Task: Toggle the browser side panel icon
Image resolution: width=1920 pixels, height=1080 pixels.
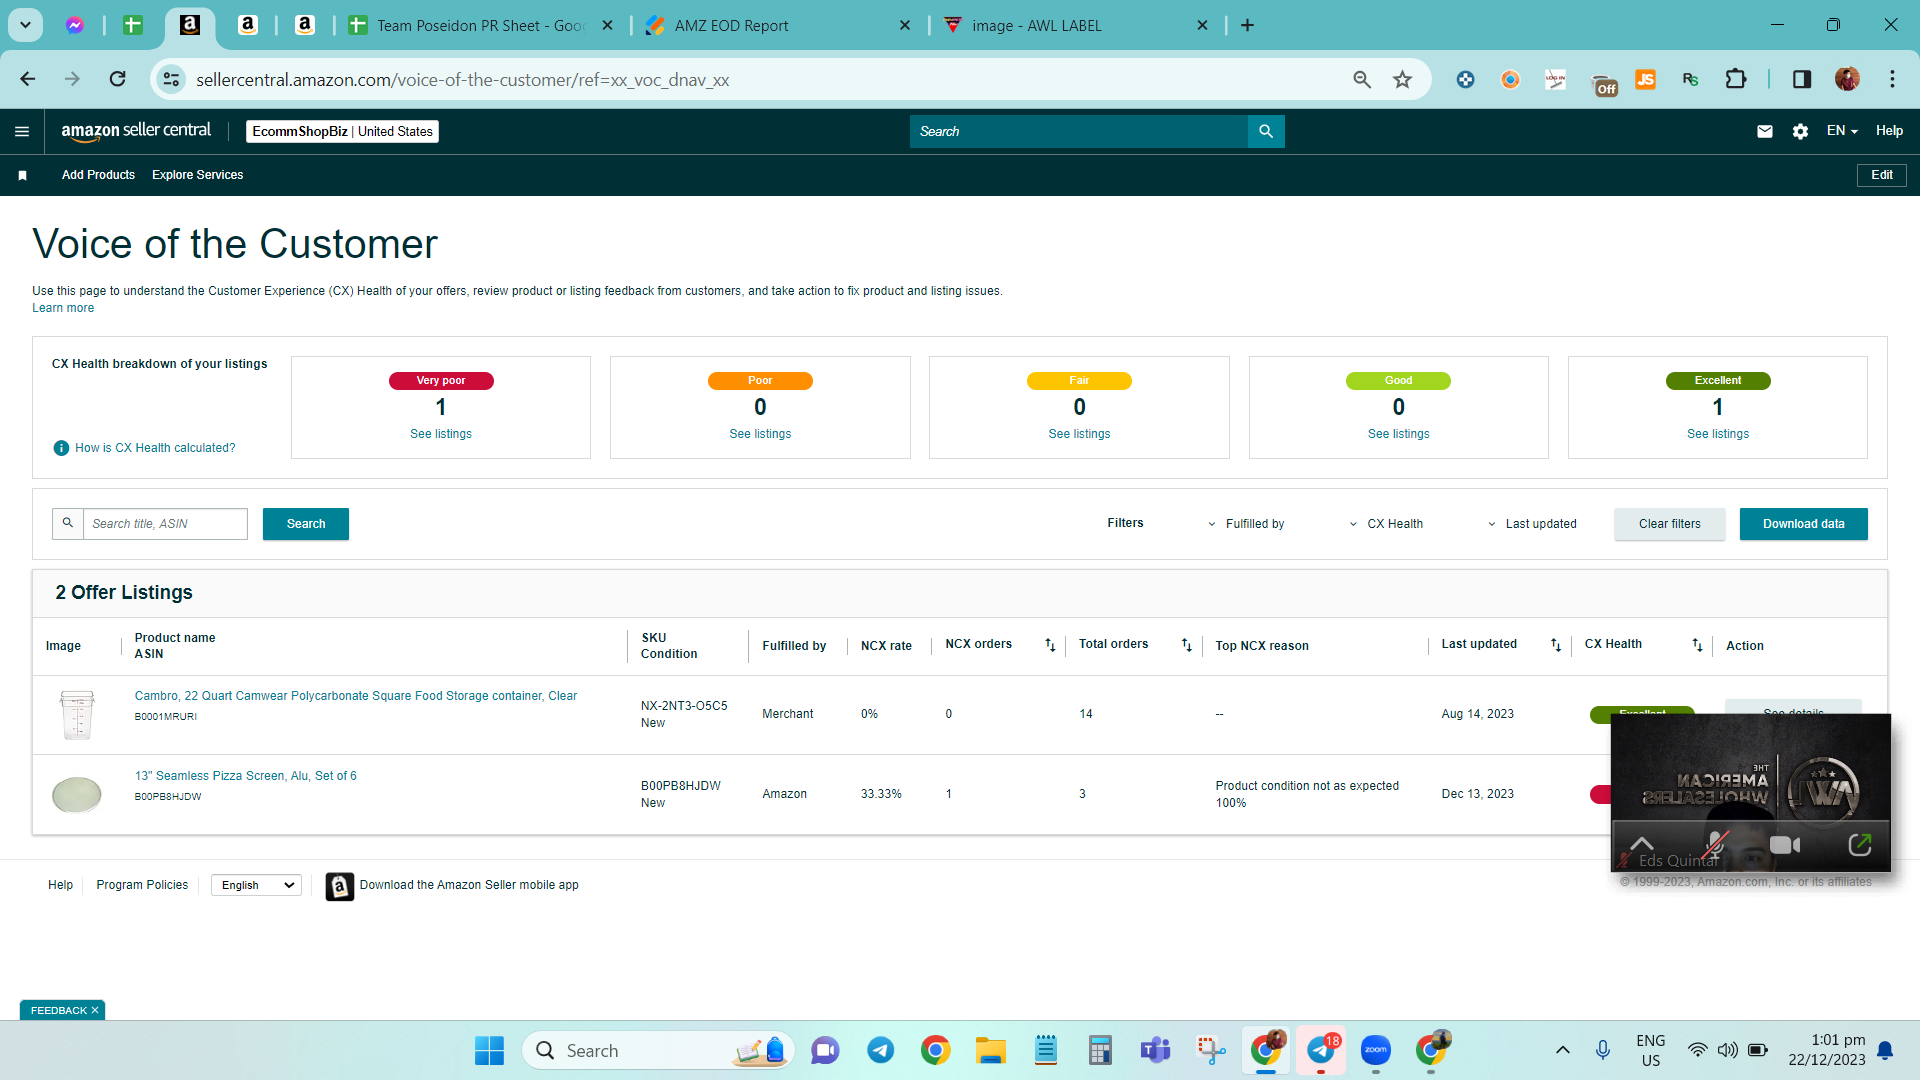Action: (x=1802, y=79)
